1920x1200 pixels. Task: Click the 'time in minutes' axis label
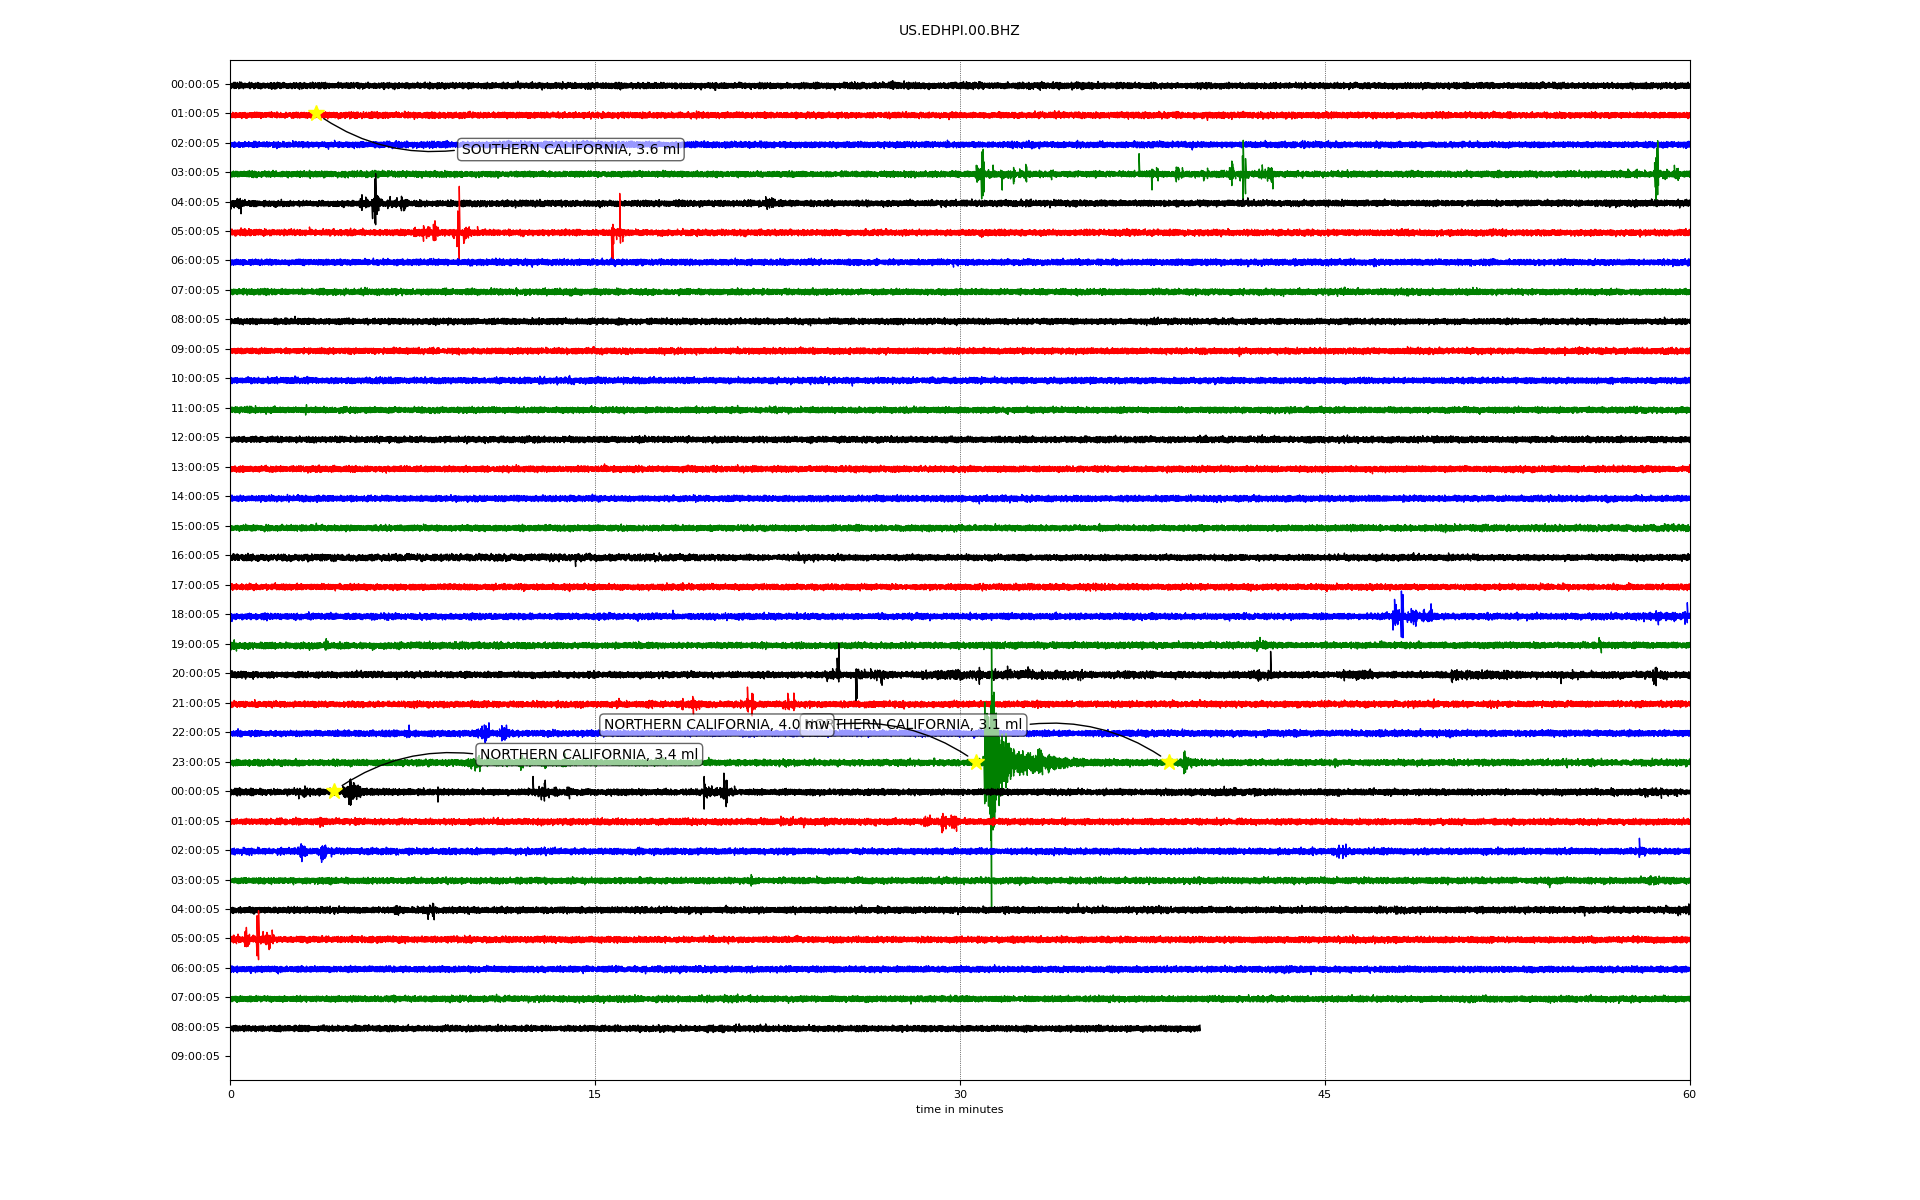(958, 1109)
